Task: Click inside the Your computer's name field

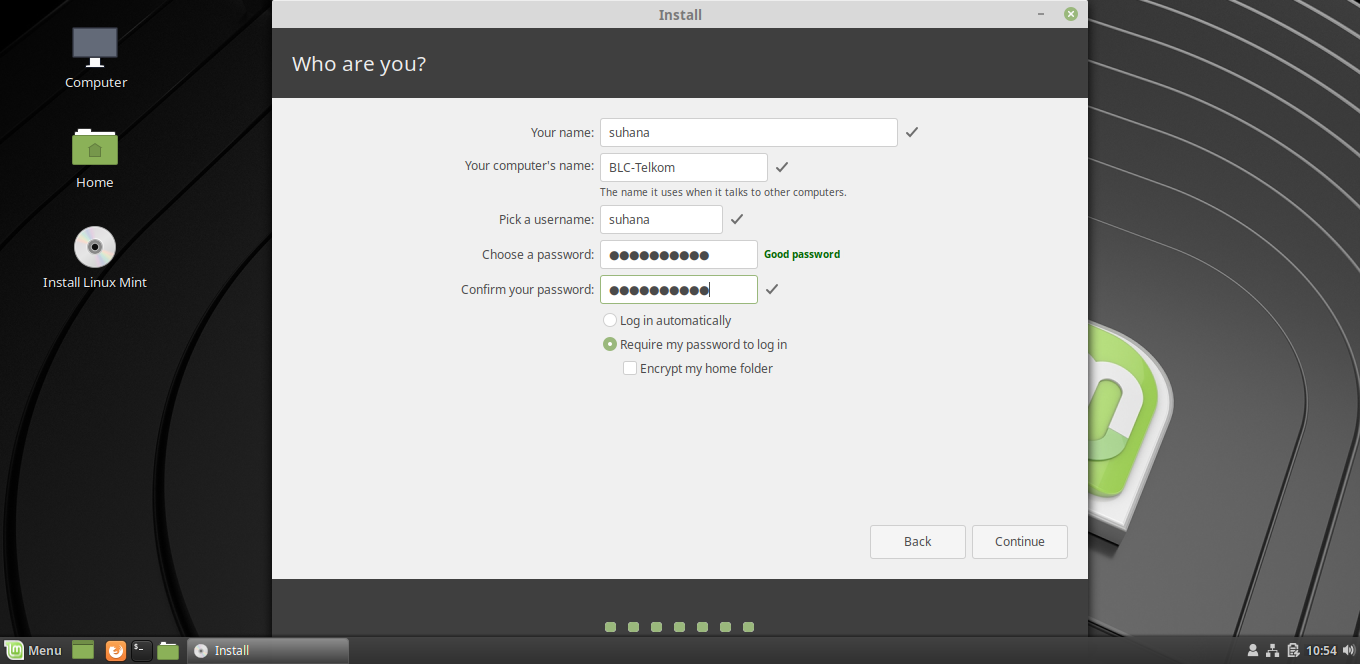Action: 683,167
